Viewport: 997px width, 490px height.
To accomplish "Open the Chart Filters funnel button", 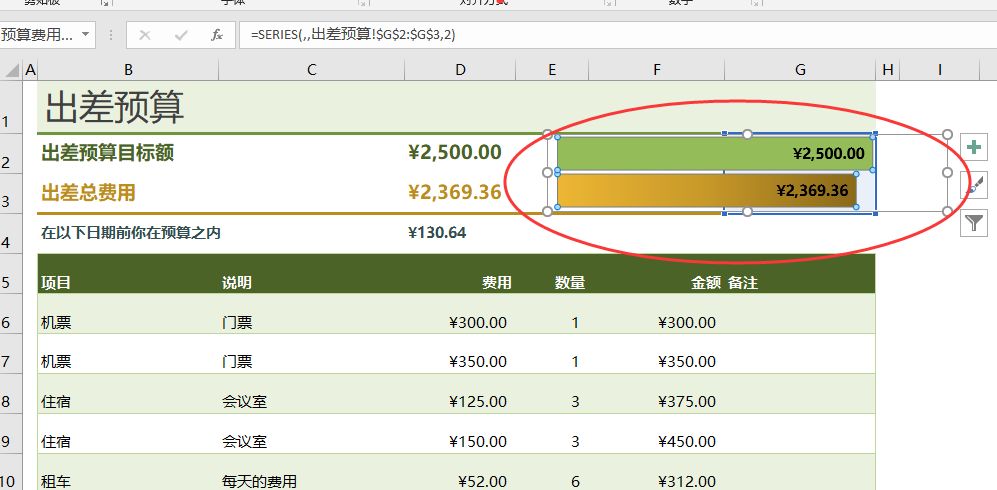I will (975, 223).
